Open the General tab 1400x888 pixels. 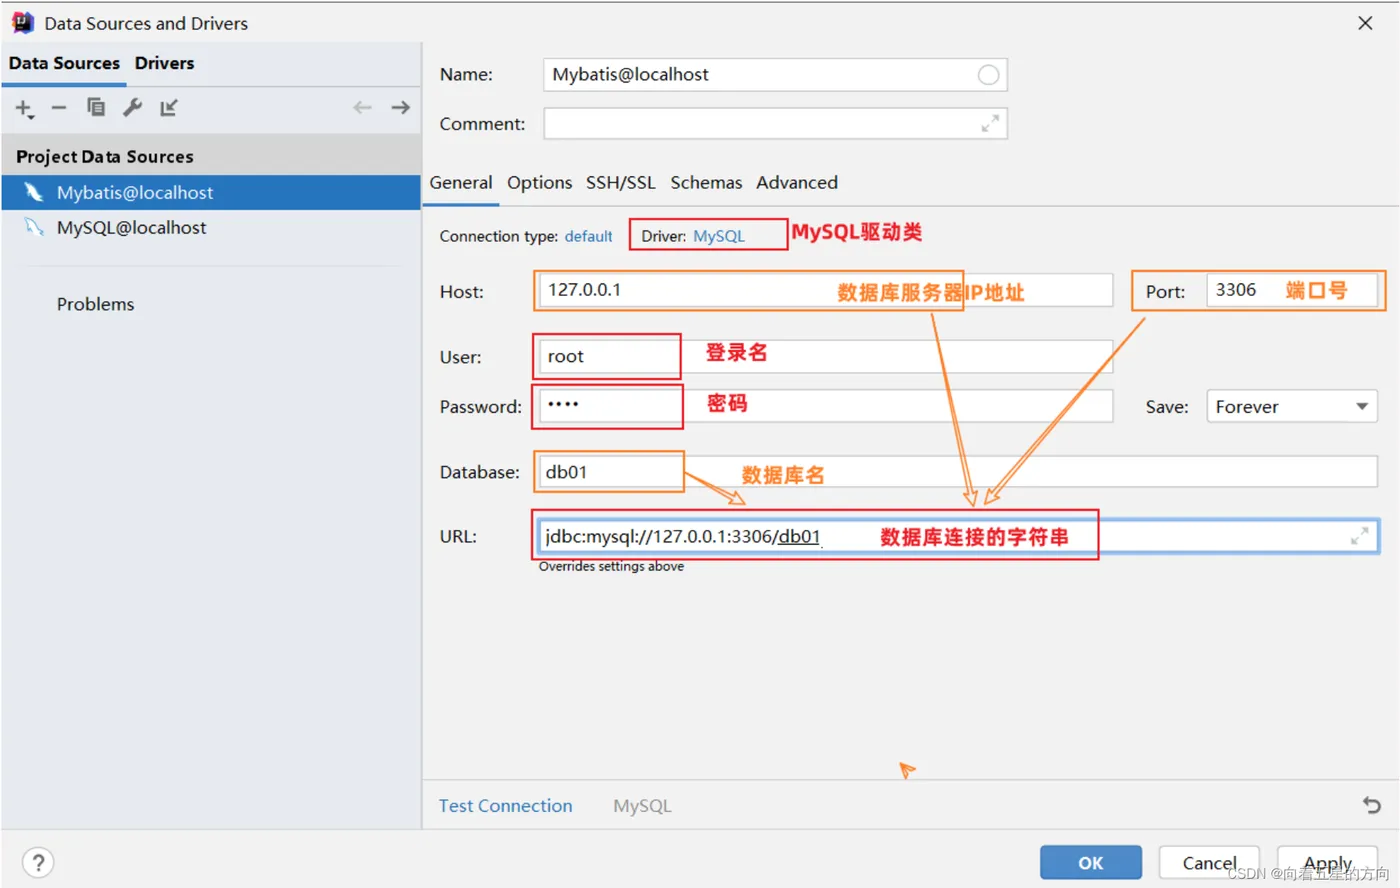(x=461, y=183)
